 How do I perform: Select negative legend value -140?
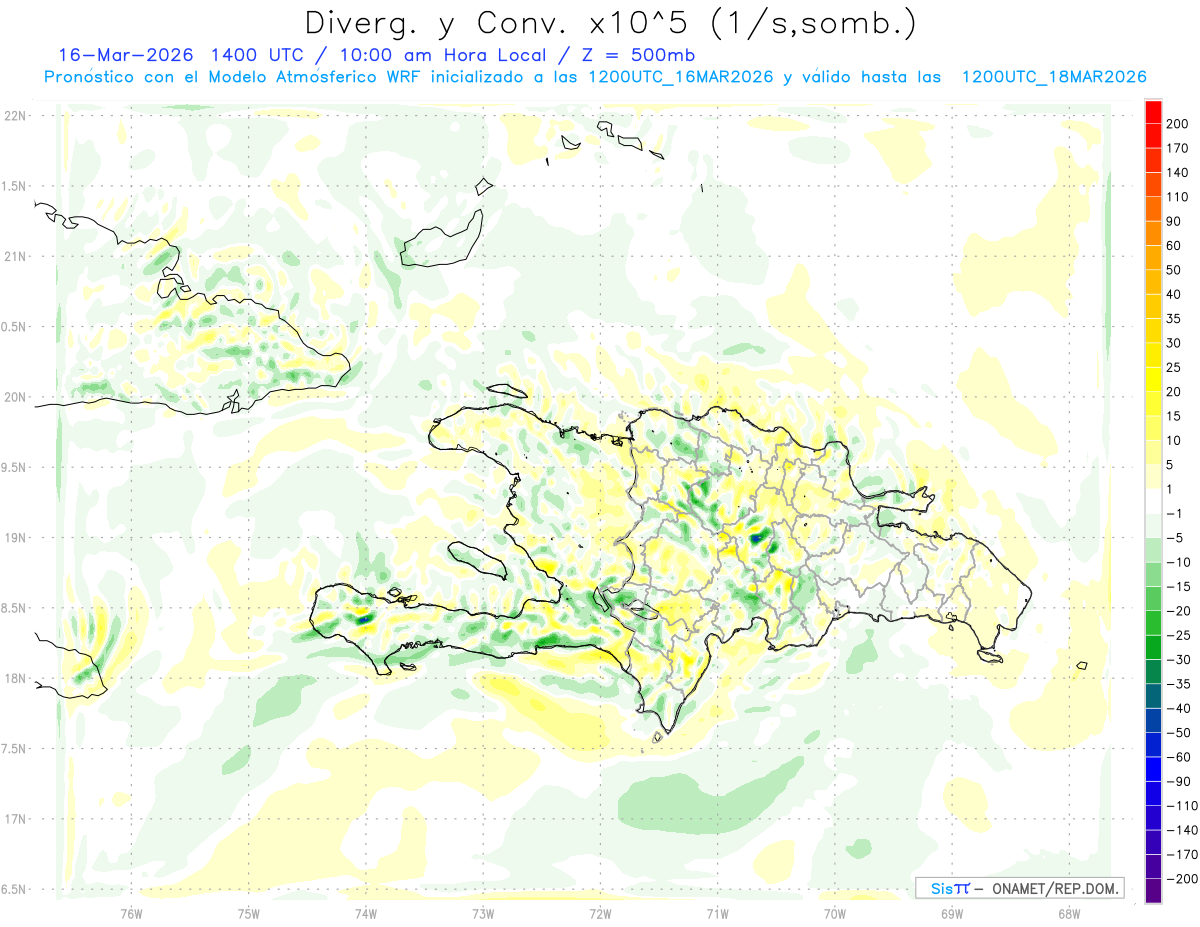[x=1182, y=830]
